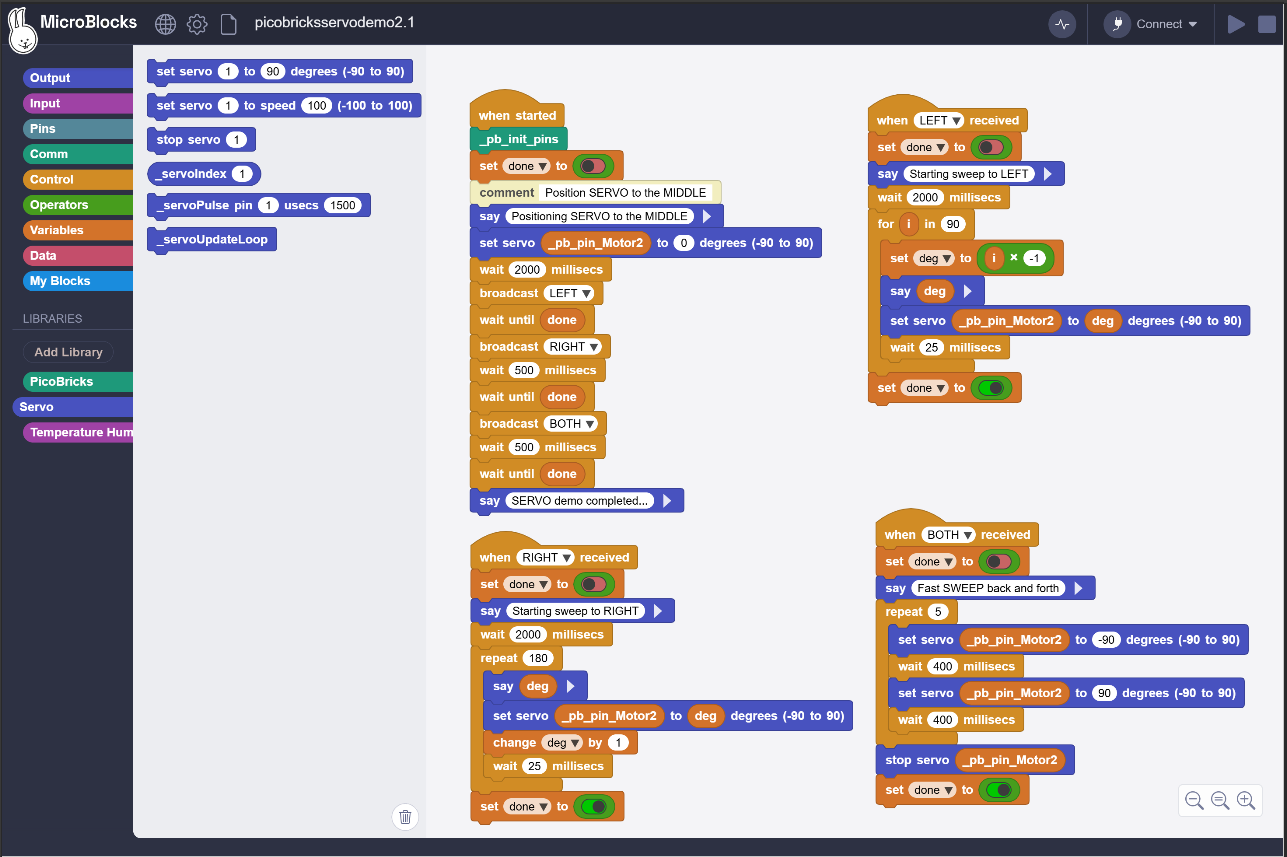Select the Data category
This screenshot has width=1287, height=857.
coord(78,256)
